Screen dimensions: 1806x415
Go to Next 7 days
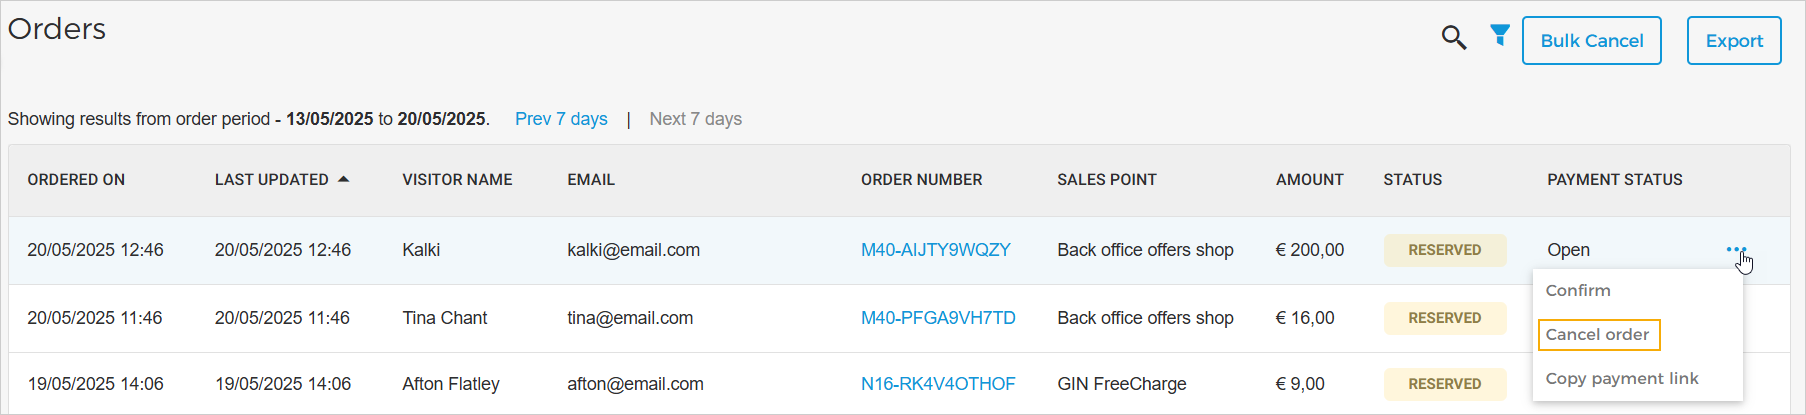coord(695,119)
